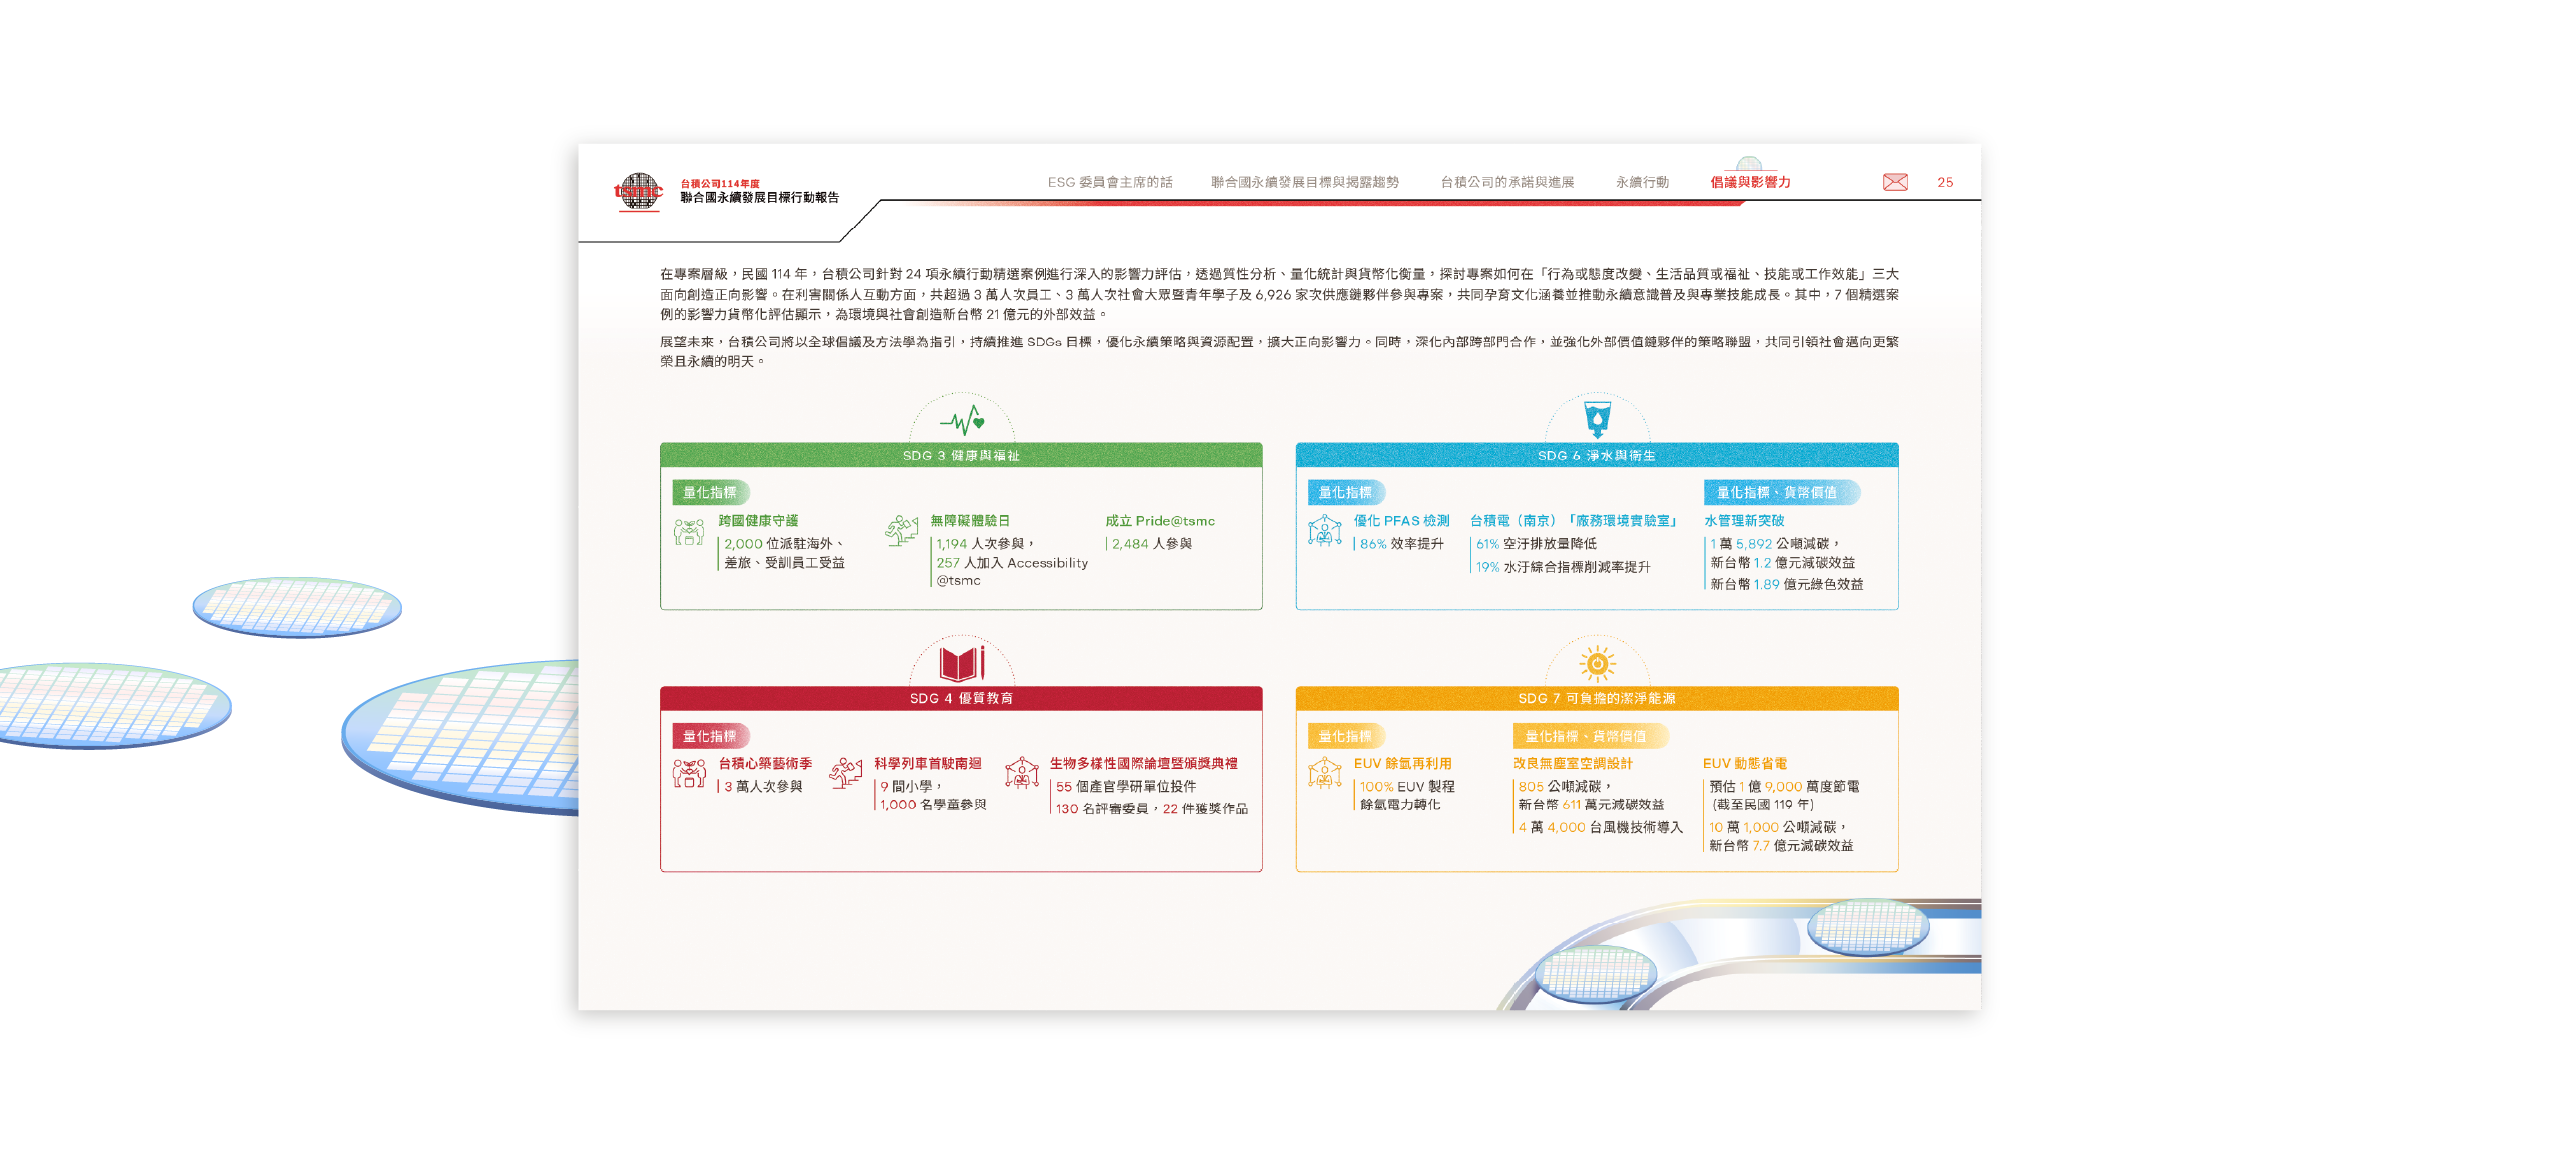Image resolution: width=2560 pixels, height=1154 pixels.
Task: Click the 100% EUV 製程 text
Action: coord(1407,787)
